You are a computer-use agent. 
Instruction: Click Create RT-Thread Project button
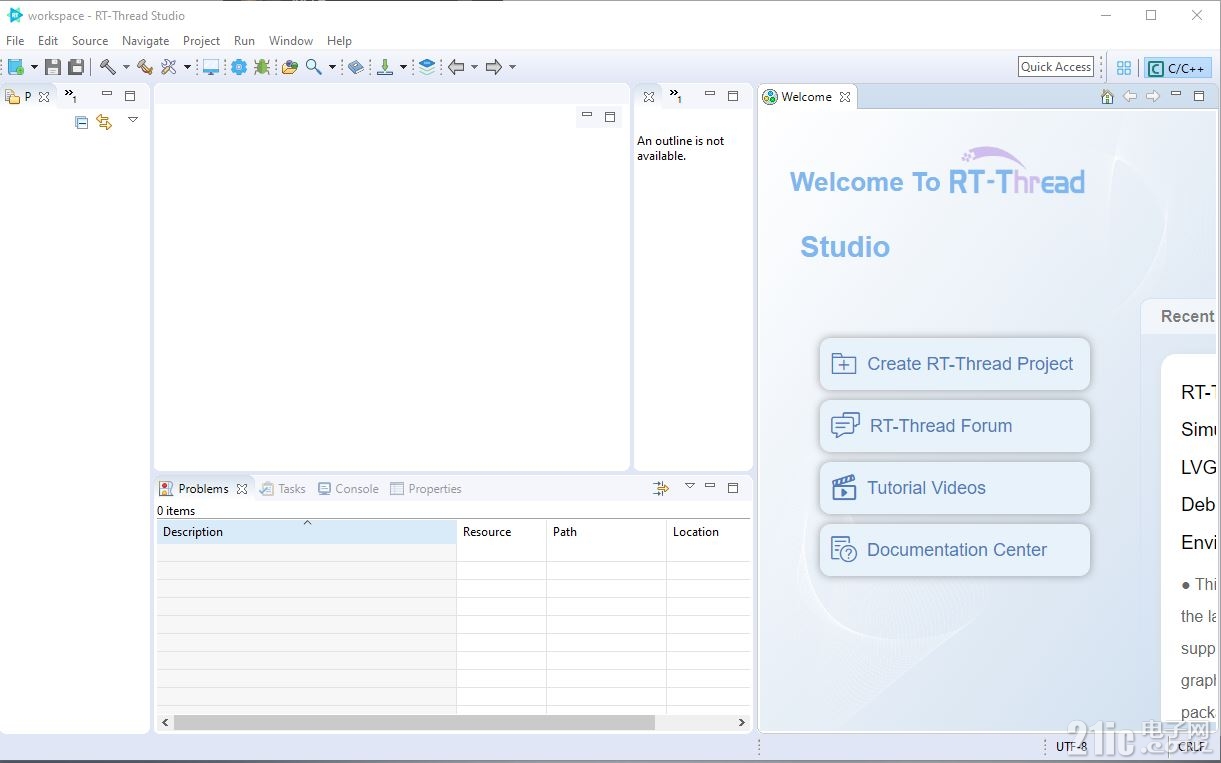[955, 364]
